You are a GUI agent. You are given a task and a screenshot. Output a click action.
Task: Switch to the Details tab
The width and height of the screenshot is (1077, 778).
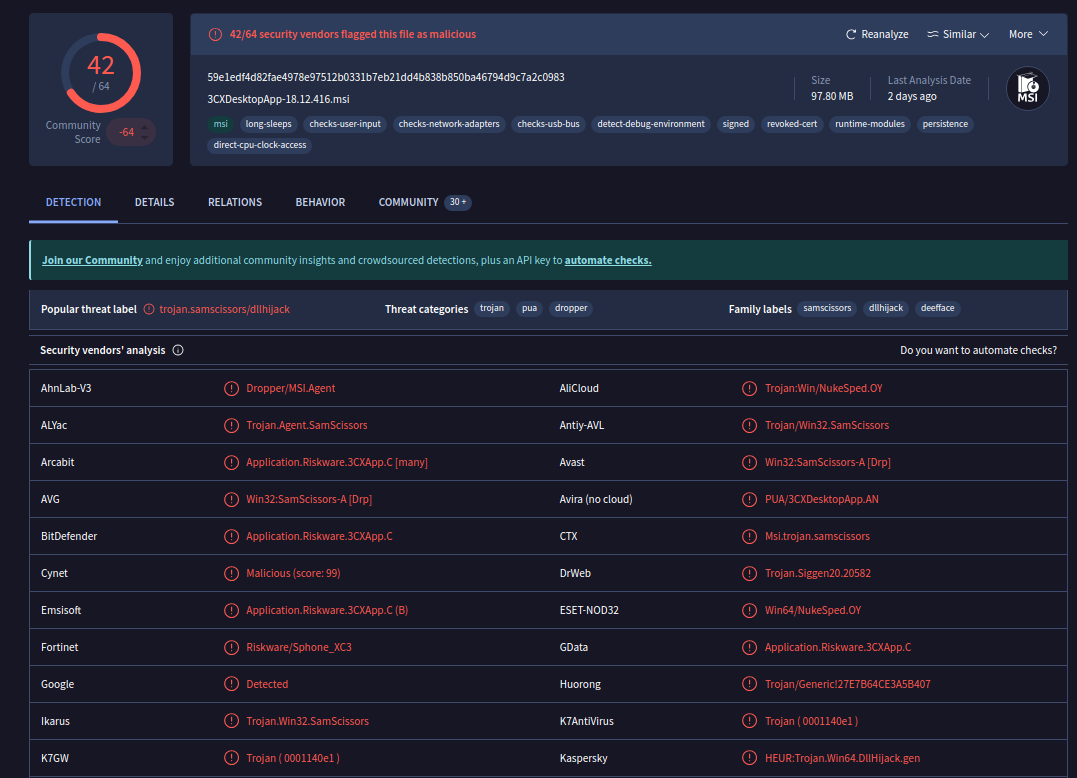[154, 202]
